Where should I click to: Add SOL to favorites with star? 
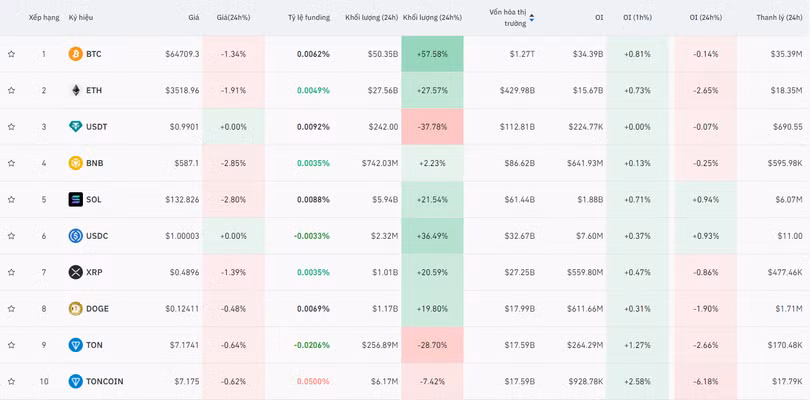11,199
